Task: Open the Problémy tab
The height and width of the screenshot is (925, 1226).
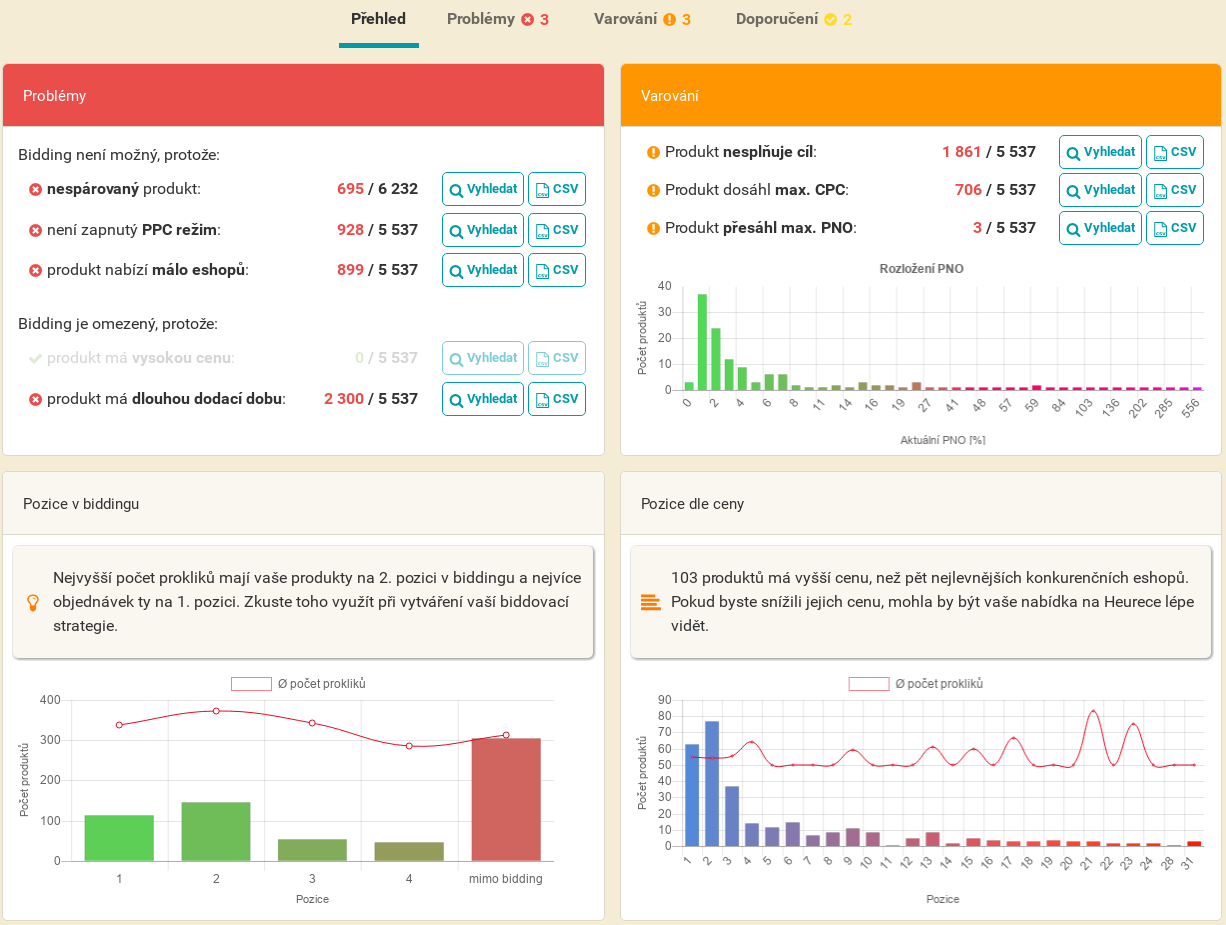Action: pos(497,19)
